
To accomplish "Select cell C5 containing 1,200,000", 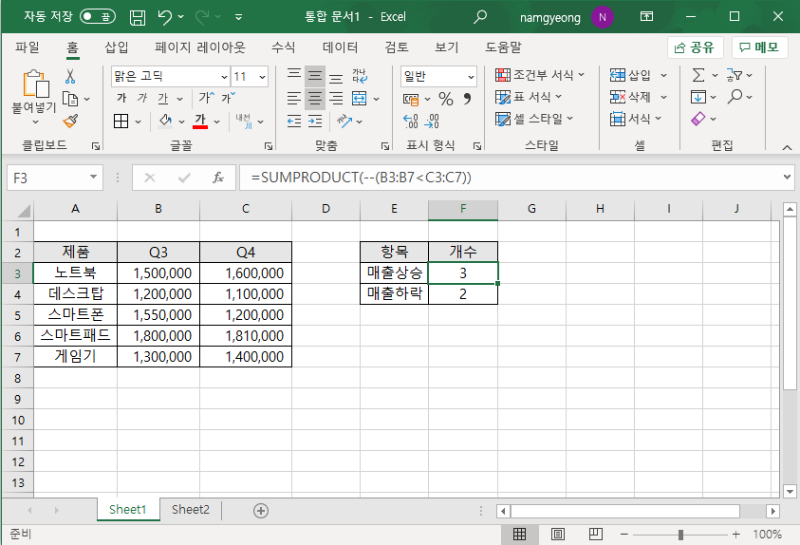I will (x=246, y=314).
